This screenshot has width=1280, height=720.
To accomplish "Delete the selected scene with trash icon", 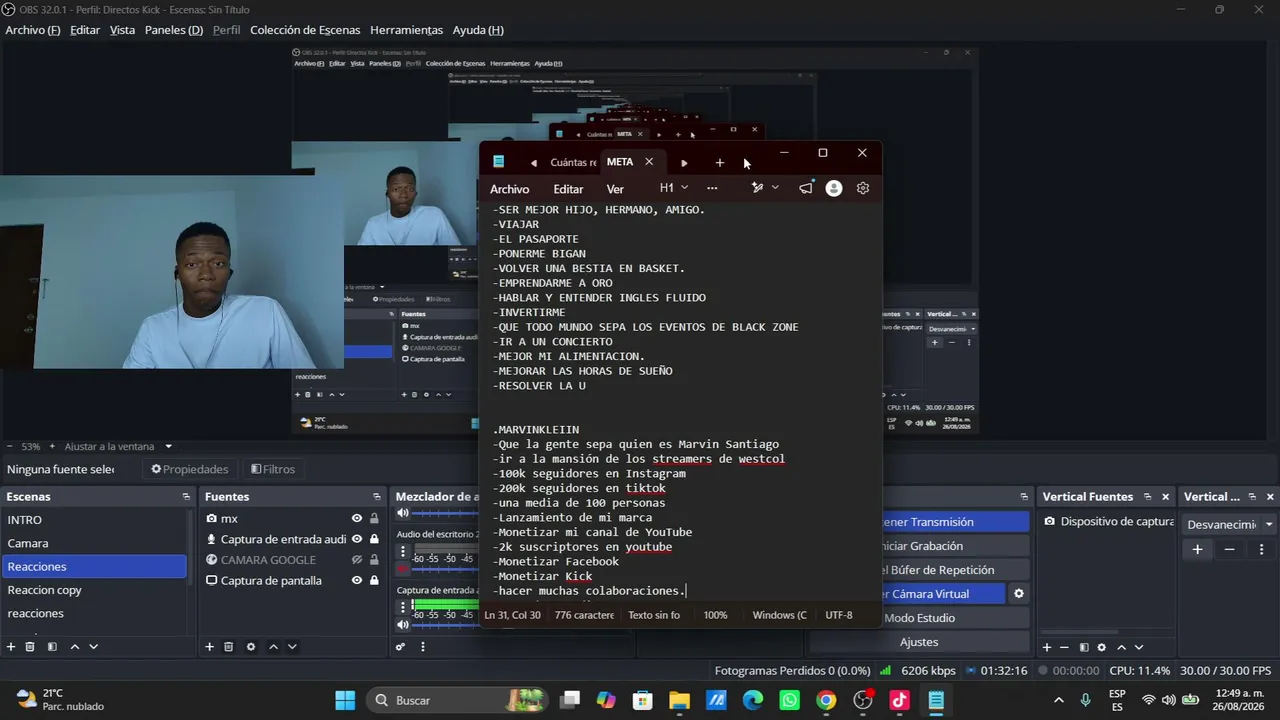I will pyautogui.click(x=30, y=647).
